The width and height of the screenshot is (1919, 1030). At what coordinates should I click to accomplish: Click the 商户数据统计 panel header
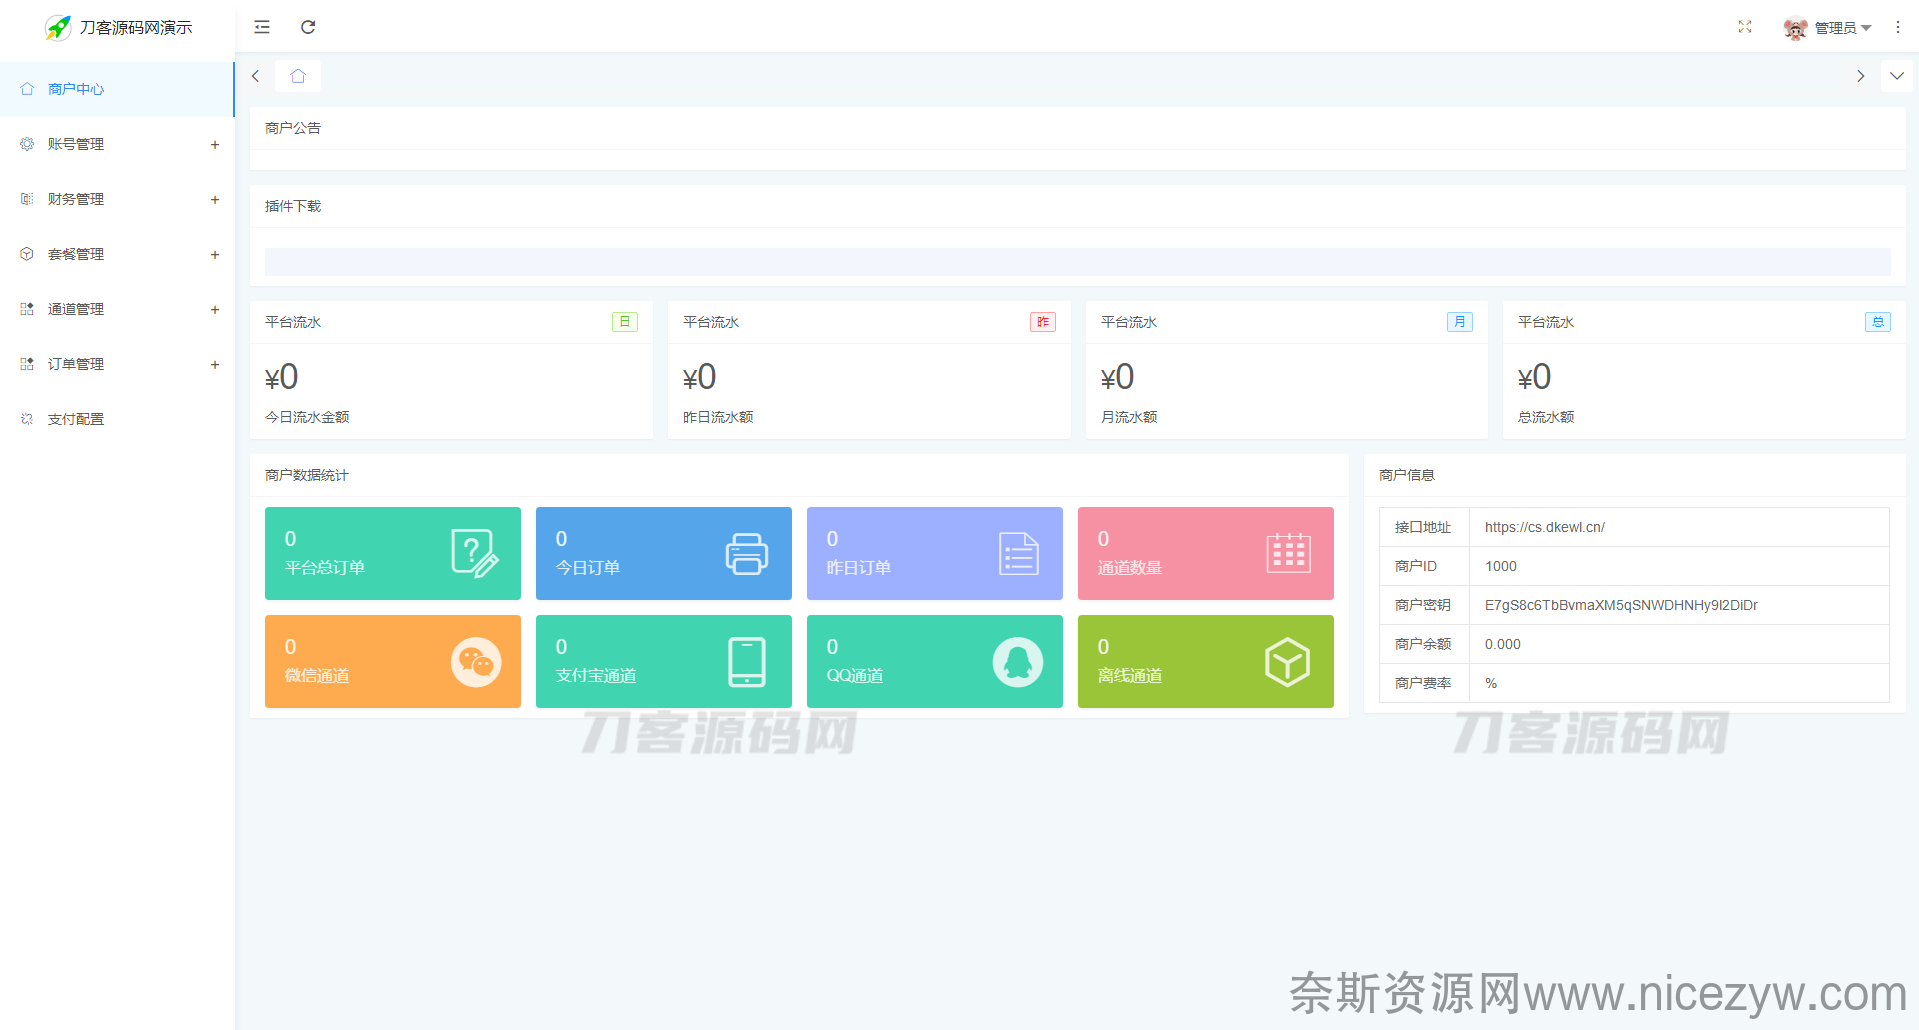799,475
